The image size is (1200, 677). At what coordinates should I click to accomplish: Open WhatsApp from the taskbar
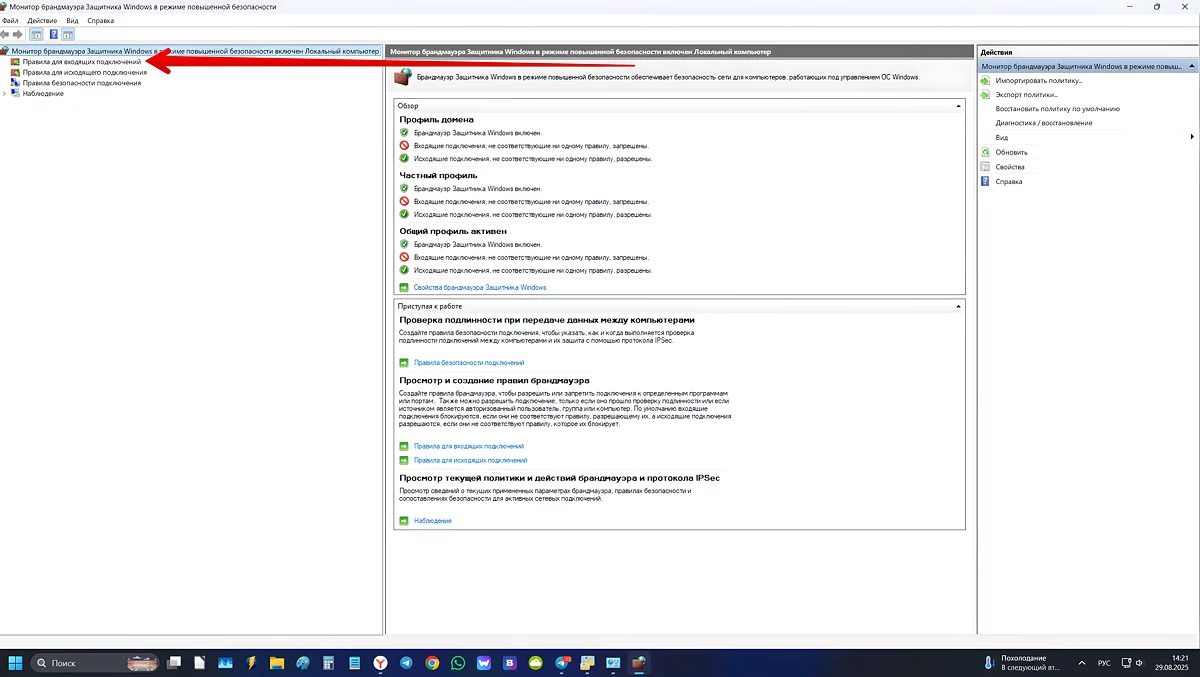(458, 662)
